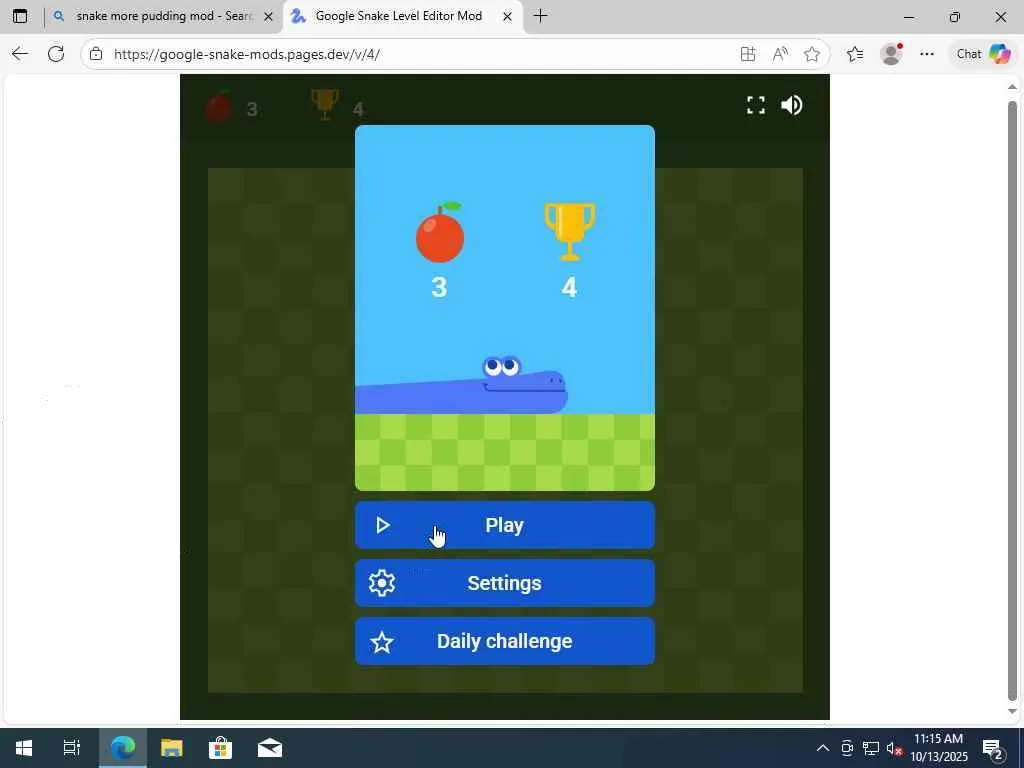Close the snake more pudding mod tab
Viewport: 1024px width, 768px height.
click(x=268, y=17)
